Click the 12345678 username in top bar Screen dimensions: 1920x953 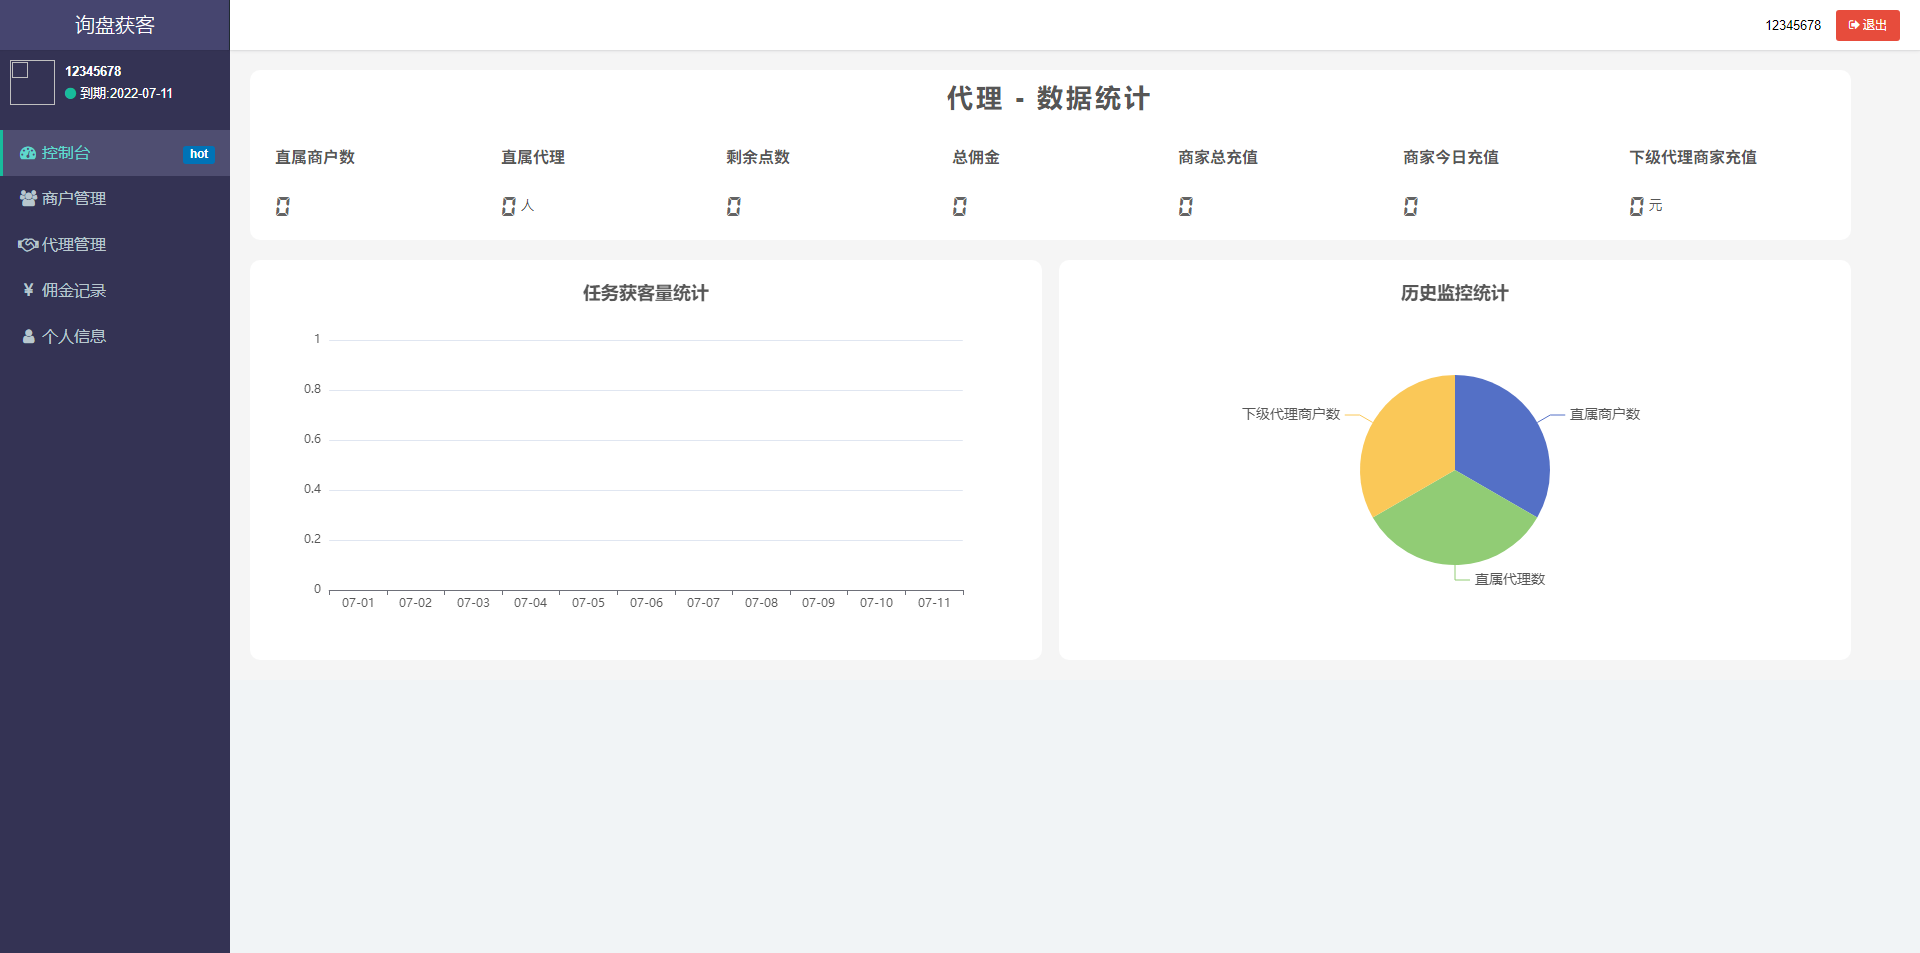pos(1792,25)
